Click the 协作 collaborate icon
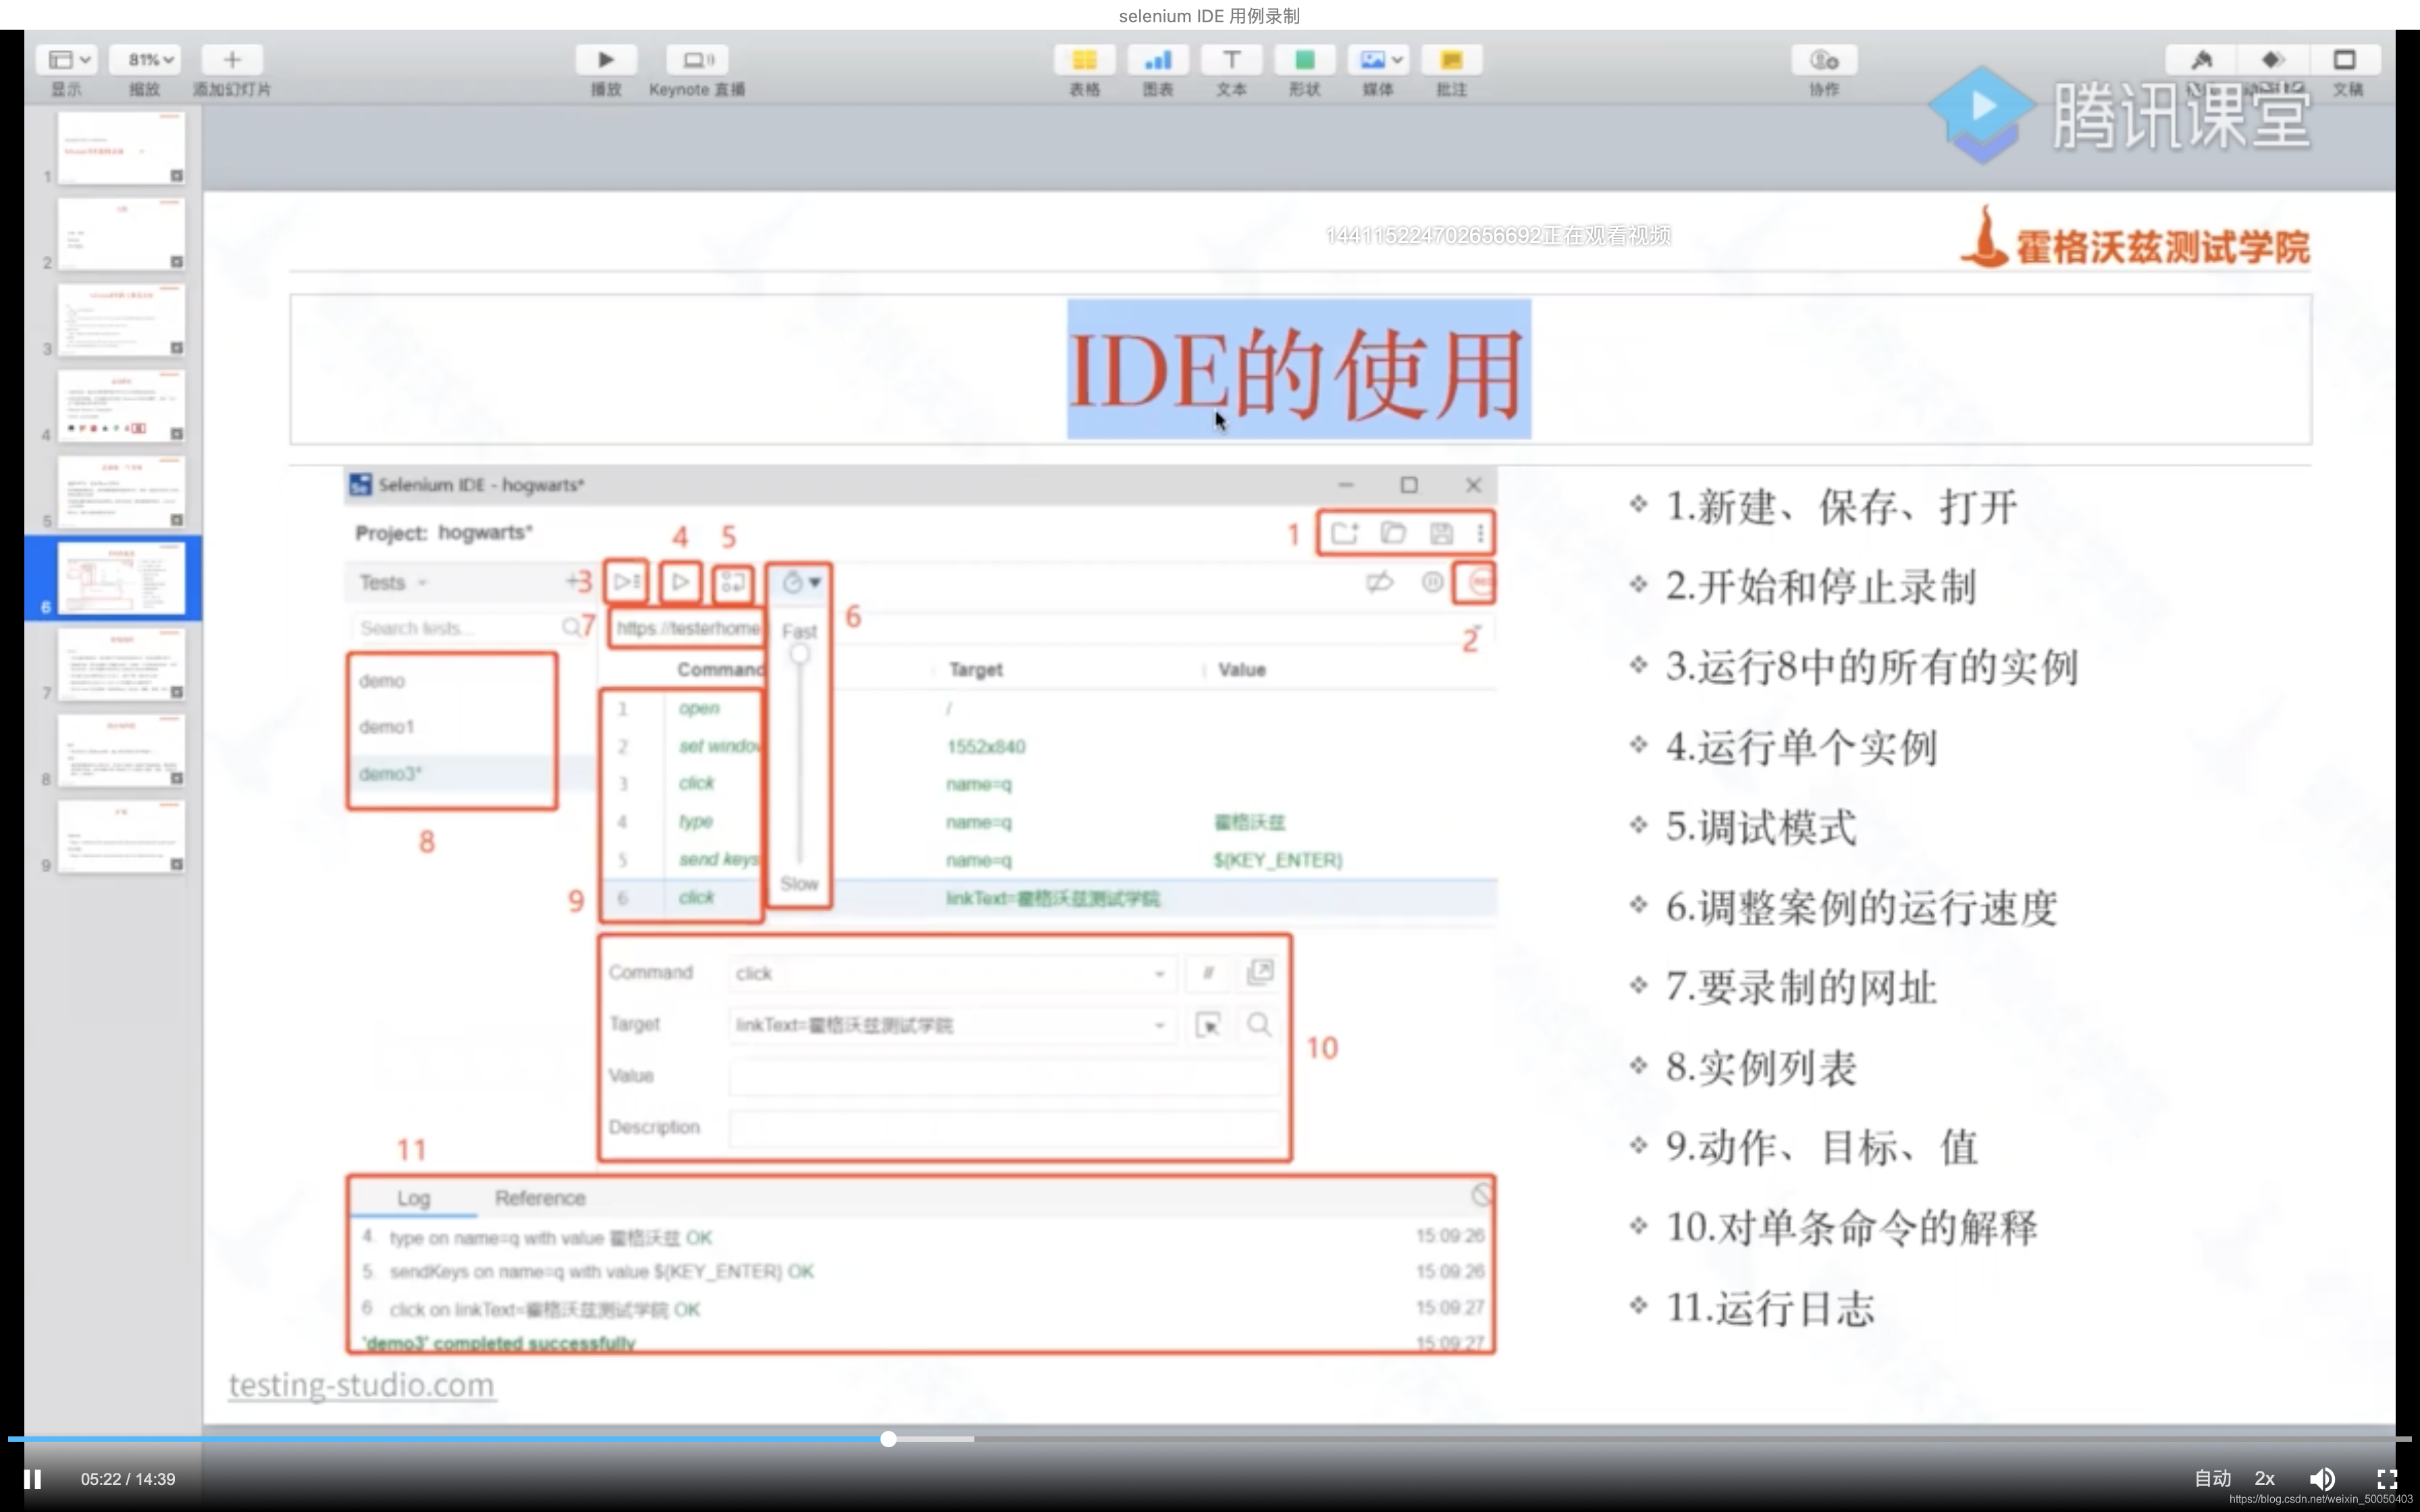The height and width of the screenshot is (1512, 2420). click(1824, 60)
